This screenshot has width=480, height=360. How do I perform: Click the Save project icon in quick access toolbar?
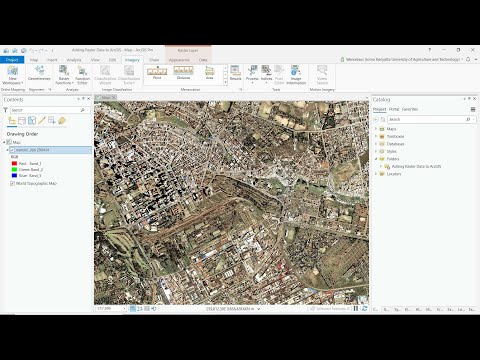[23, 51]
